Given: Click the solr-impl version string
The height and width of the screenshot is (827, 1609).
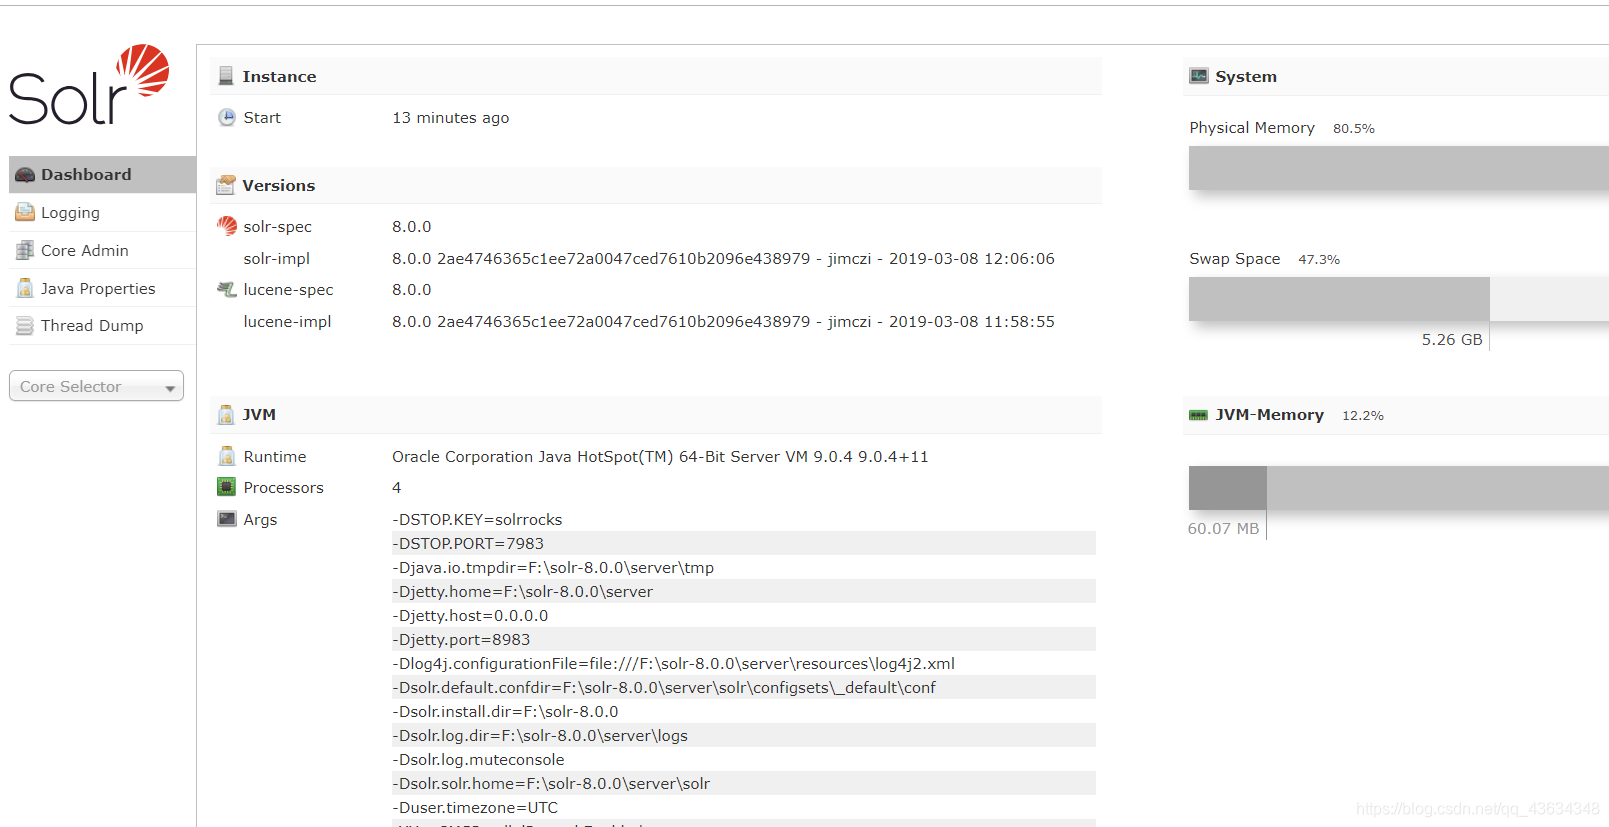Looking at the screenshot, I should (x=723, y=258).
